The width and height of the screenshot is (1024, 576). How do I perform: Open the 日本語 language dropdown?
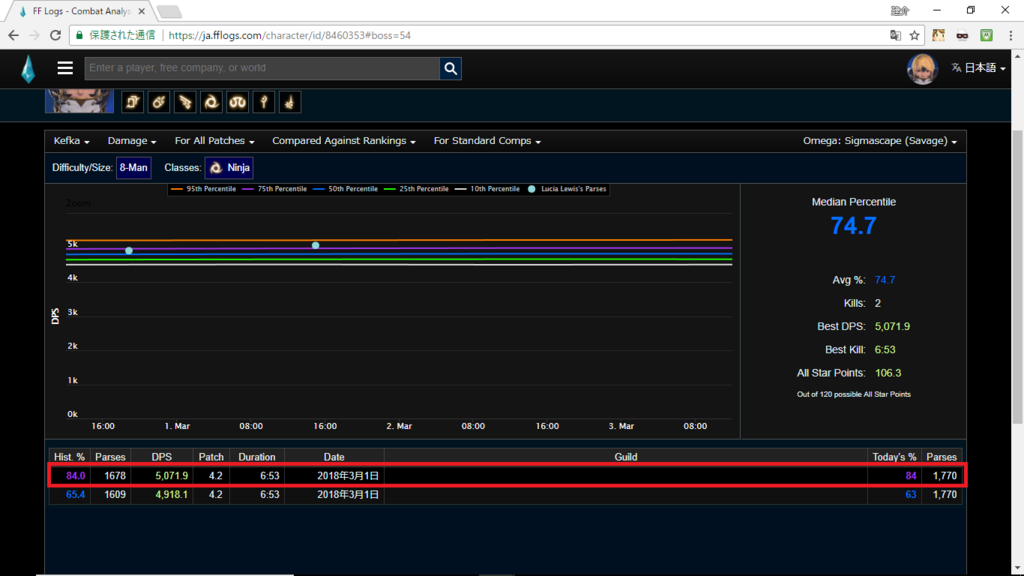pos(978,68)
